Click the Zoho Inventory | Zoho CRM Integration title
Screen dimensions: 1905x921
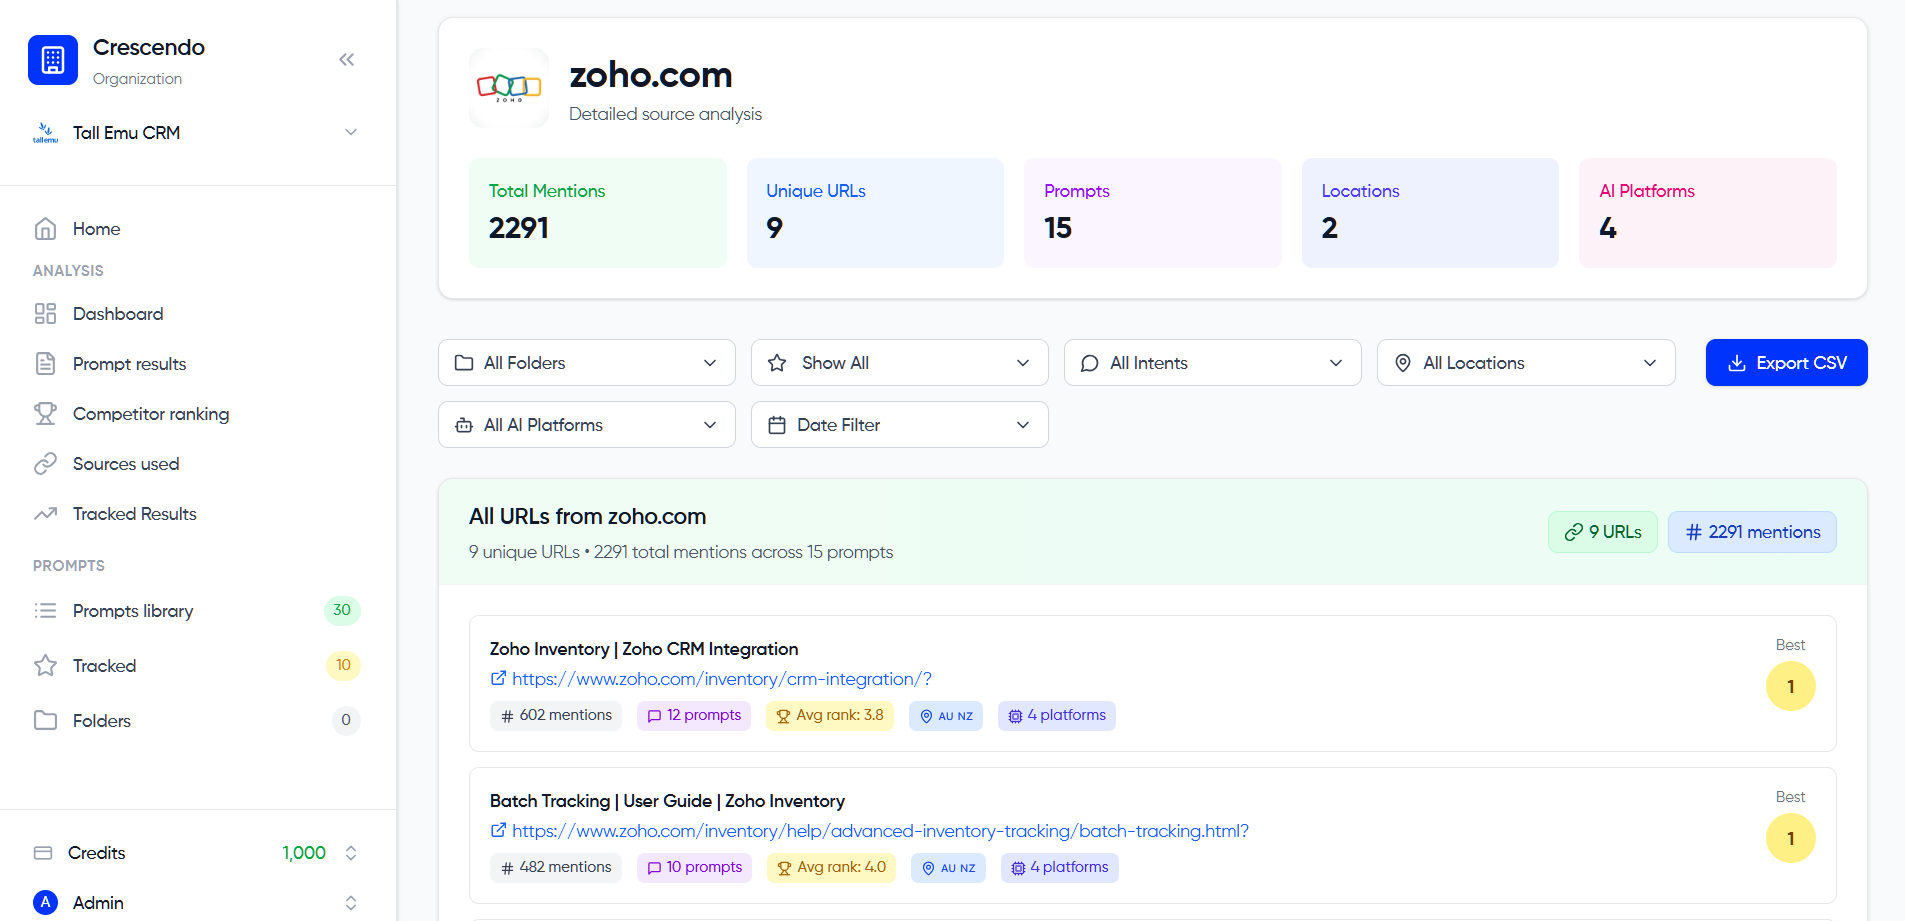[x=644, y=649]
